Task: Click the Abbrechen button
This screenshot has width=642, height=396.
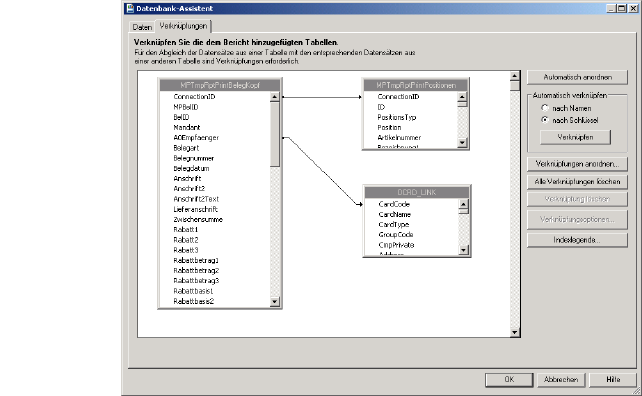Action: (x=561, y=380)
